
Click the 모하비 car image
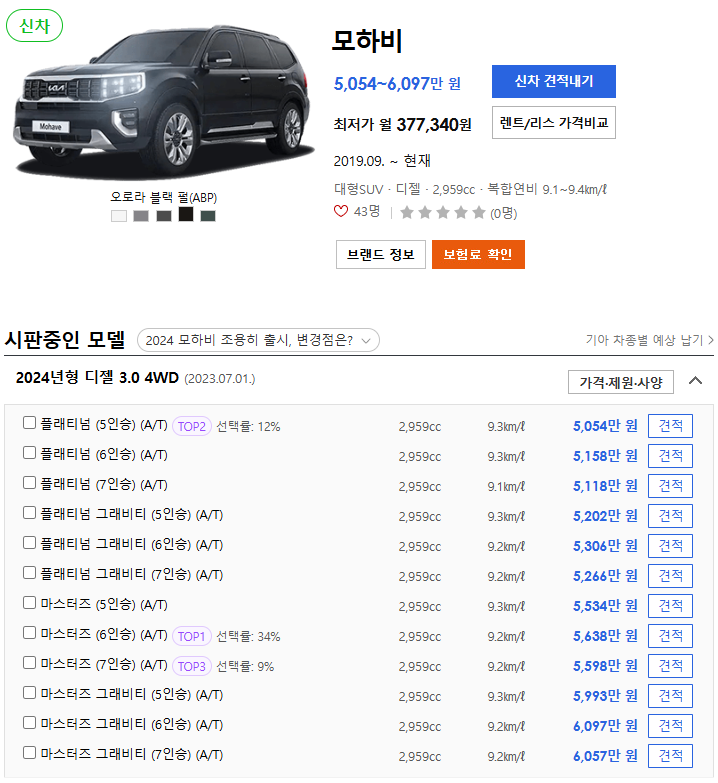[x=162, y=102]
